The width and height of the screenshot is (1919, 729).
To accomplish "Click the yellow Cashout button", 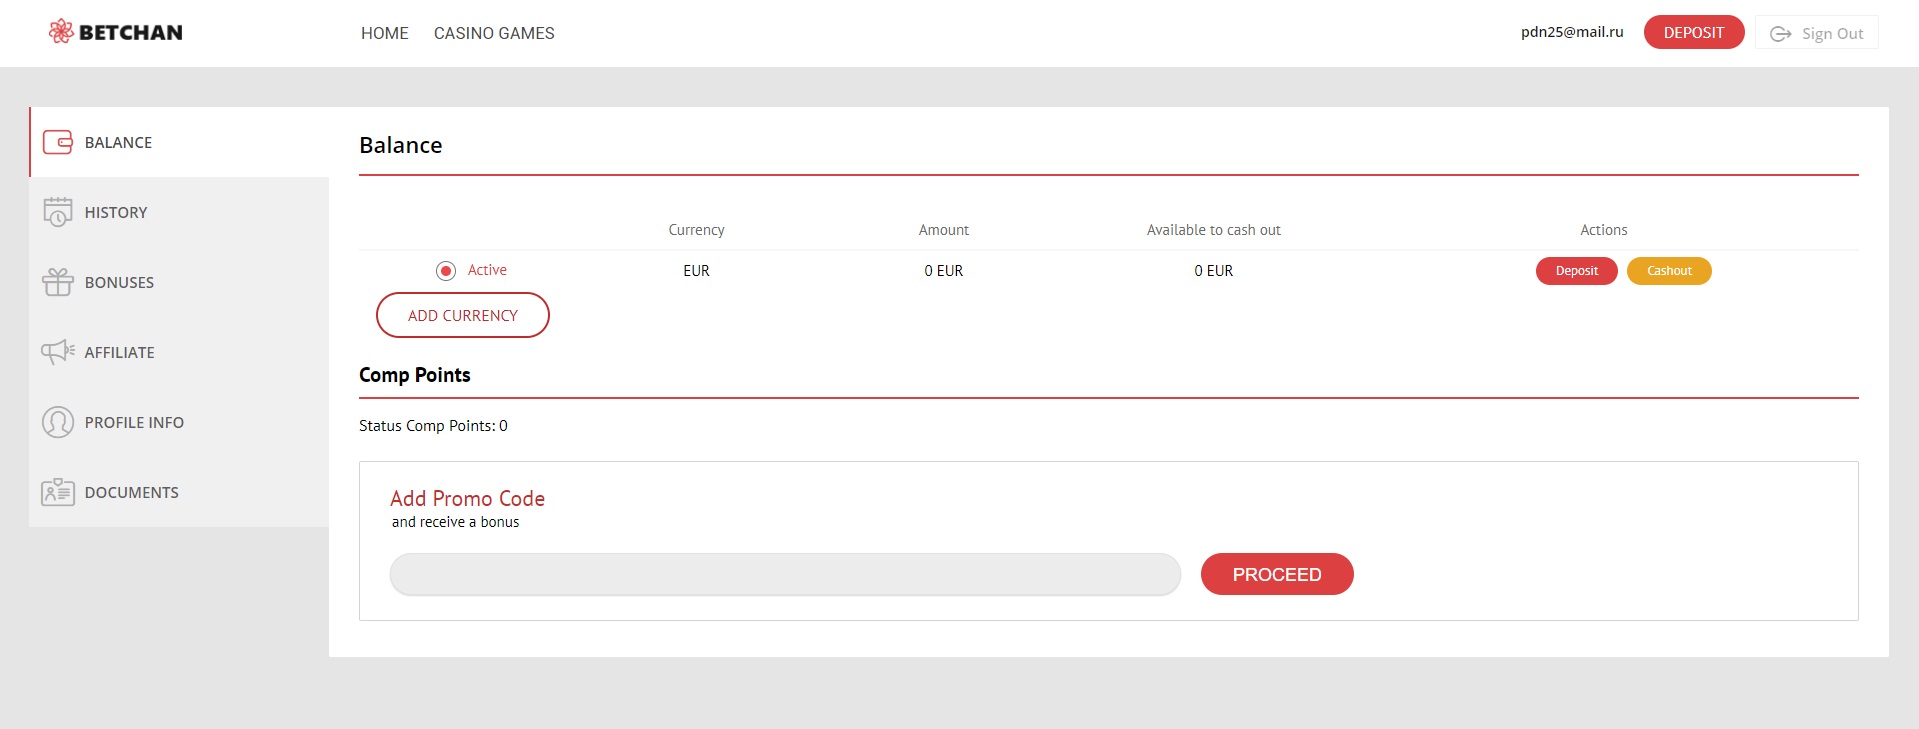I will [x=1669, y=271].
